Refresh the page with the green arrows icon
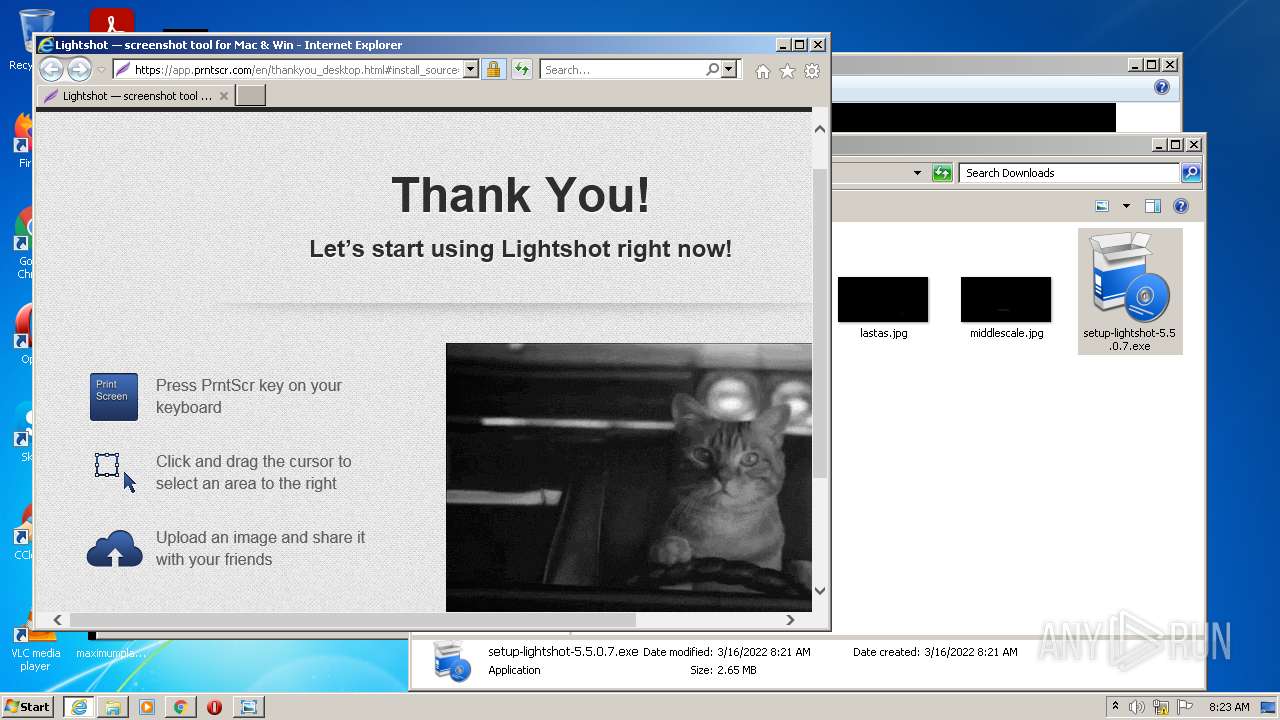 [521, 70]
